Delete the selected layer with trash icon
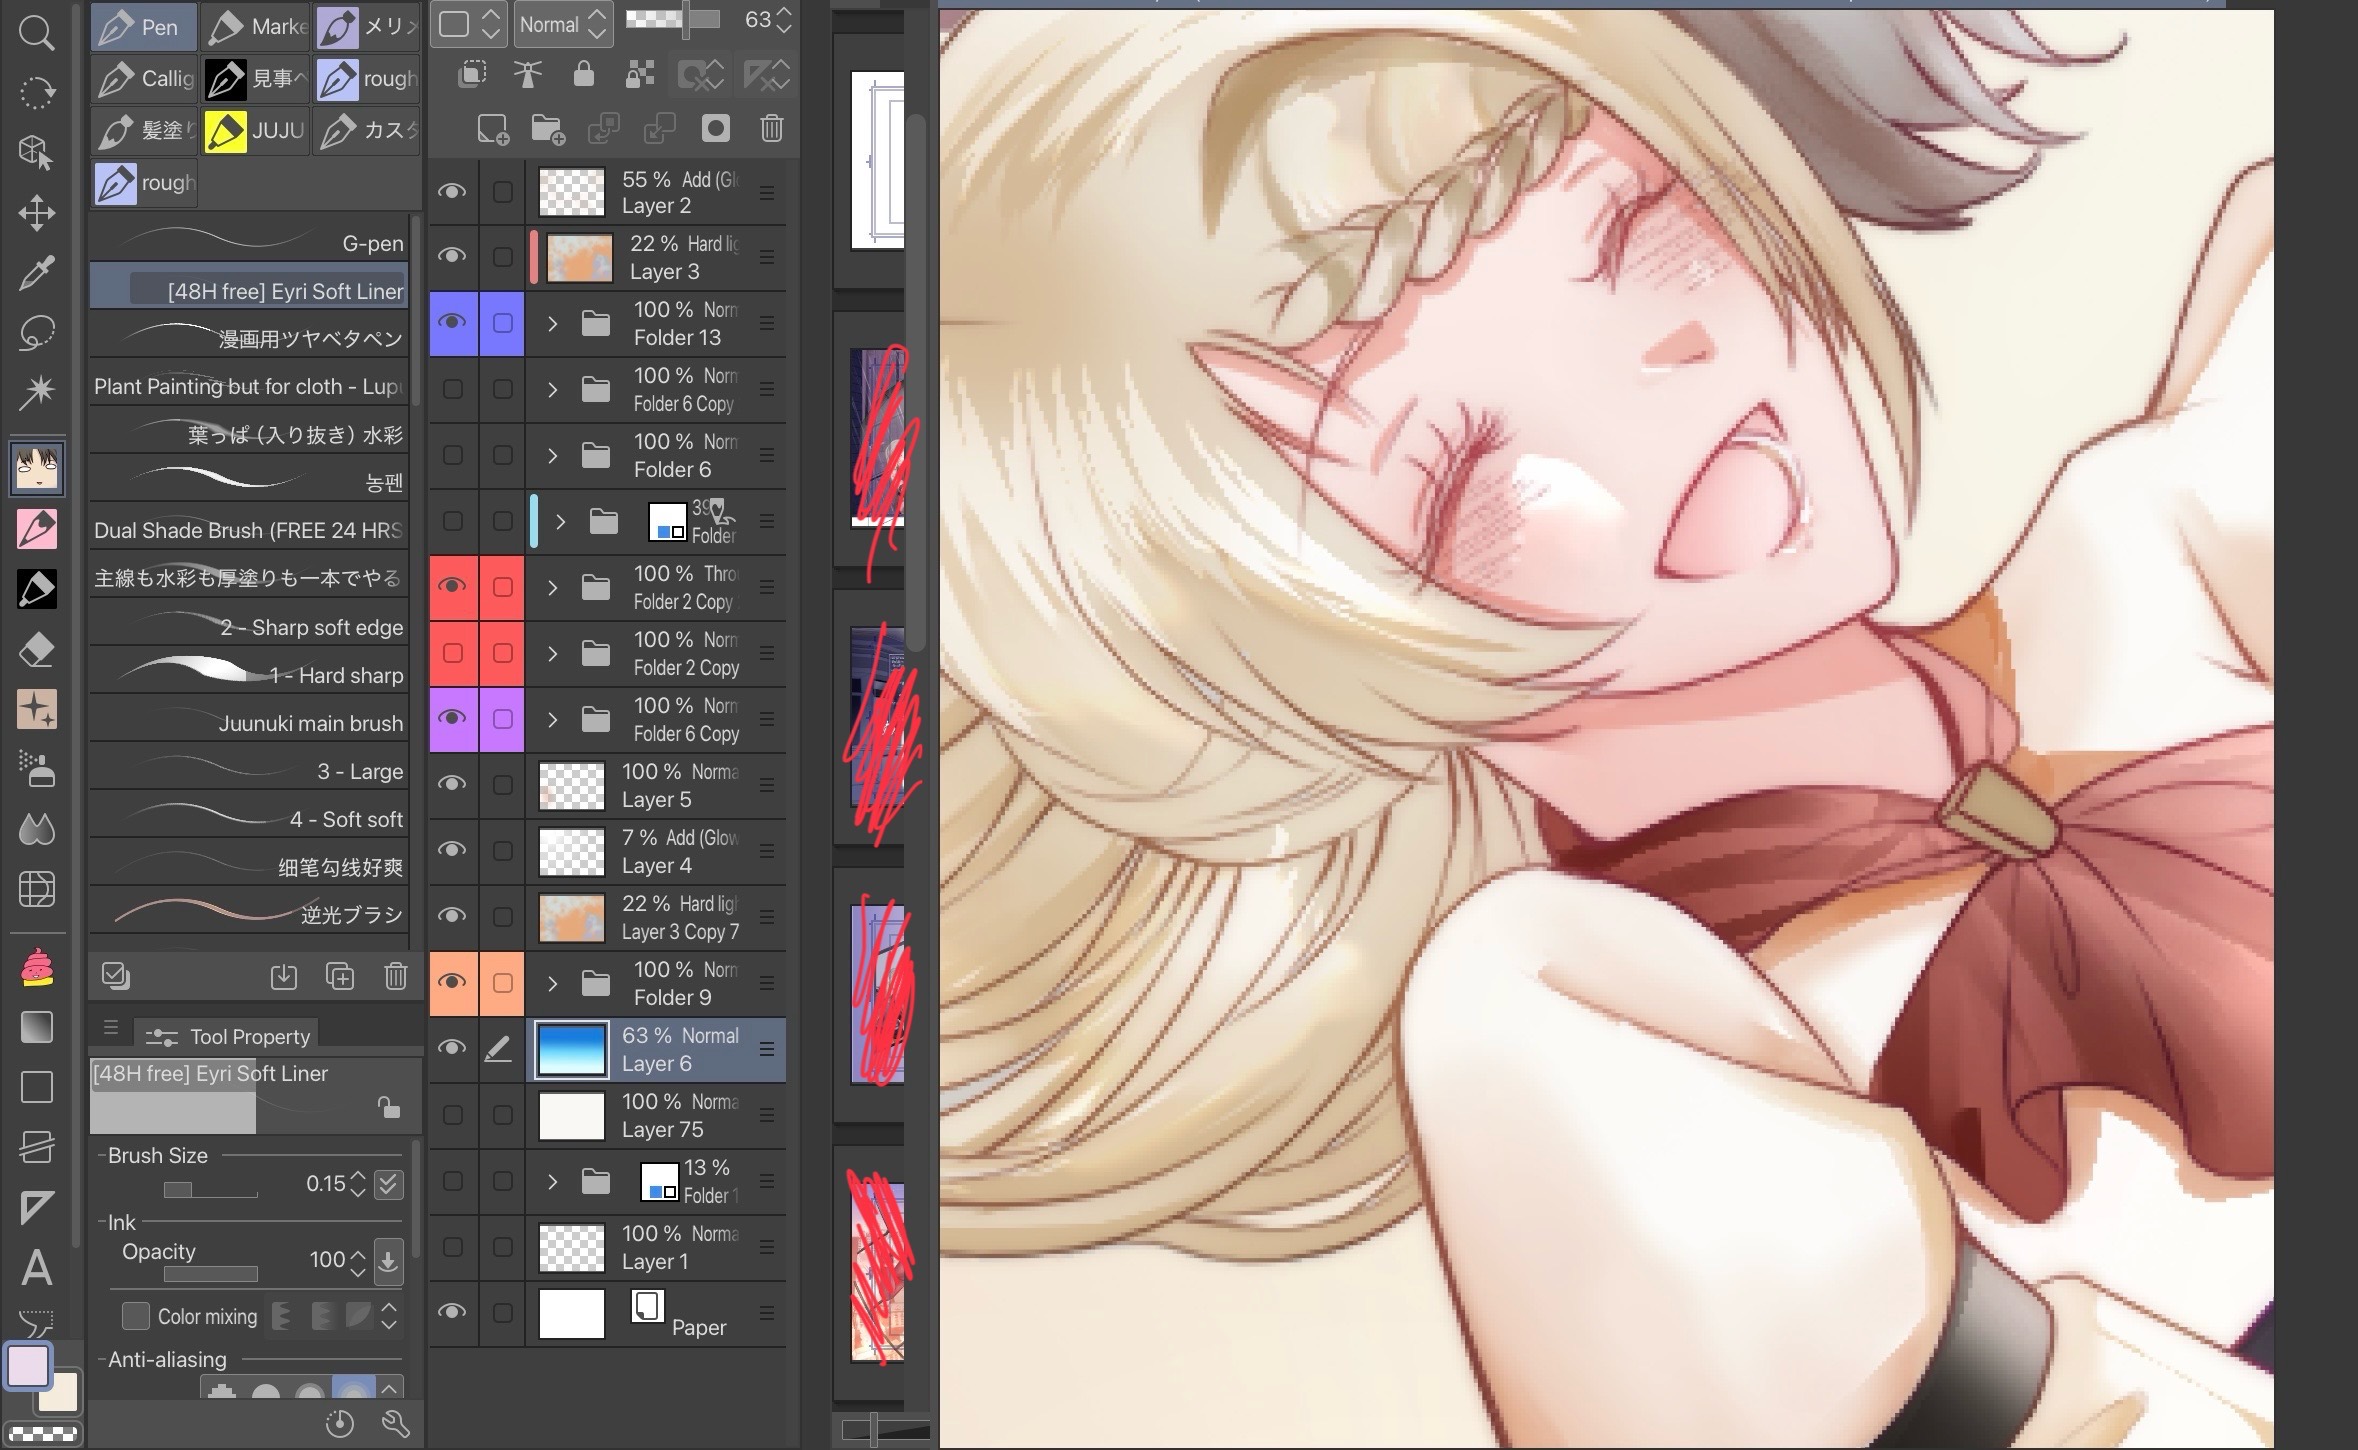Image resolution: width=2358 pixels, height=1450 pixels. click(771, 129)
